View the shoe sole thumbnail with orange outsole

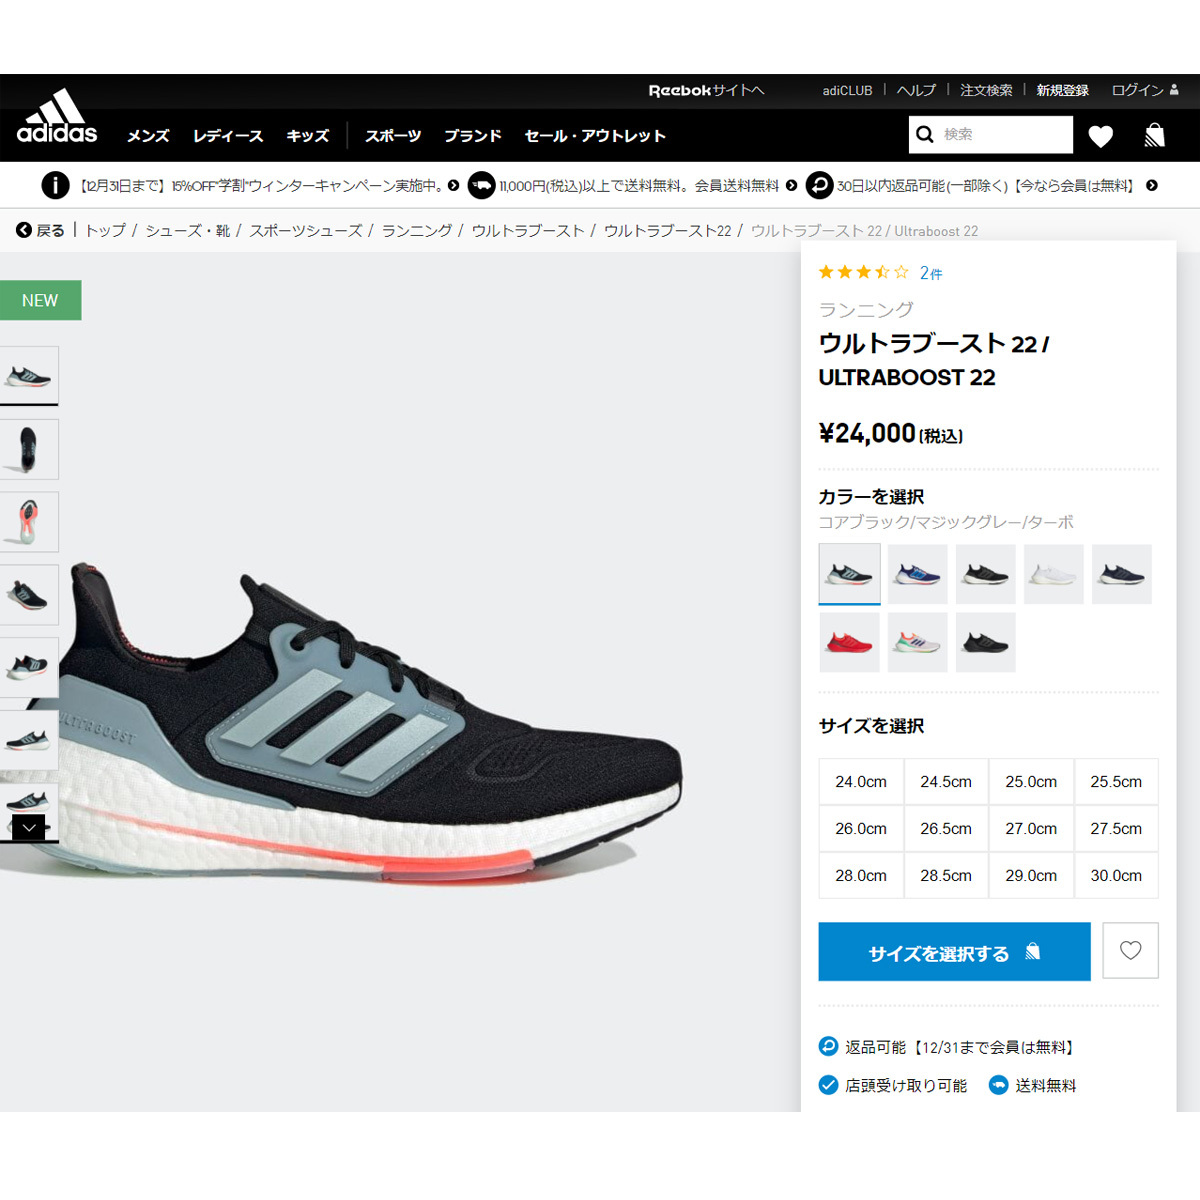(x=29, y=522)
